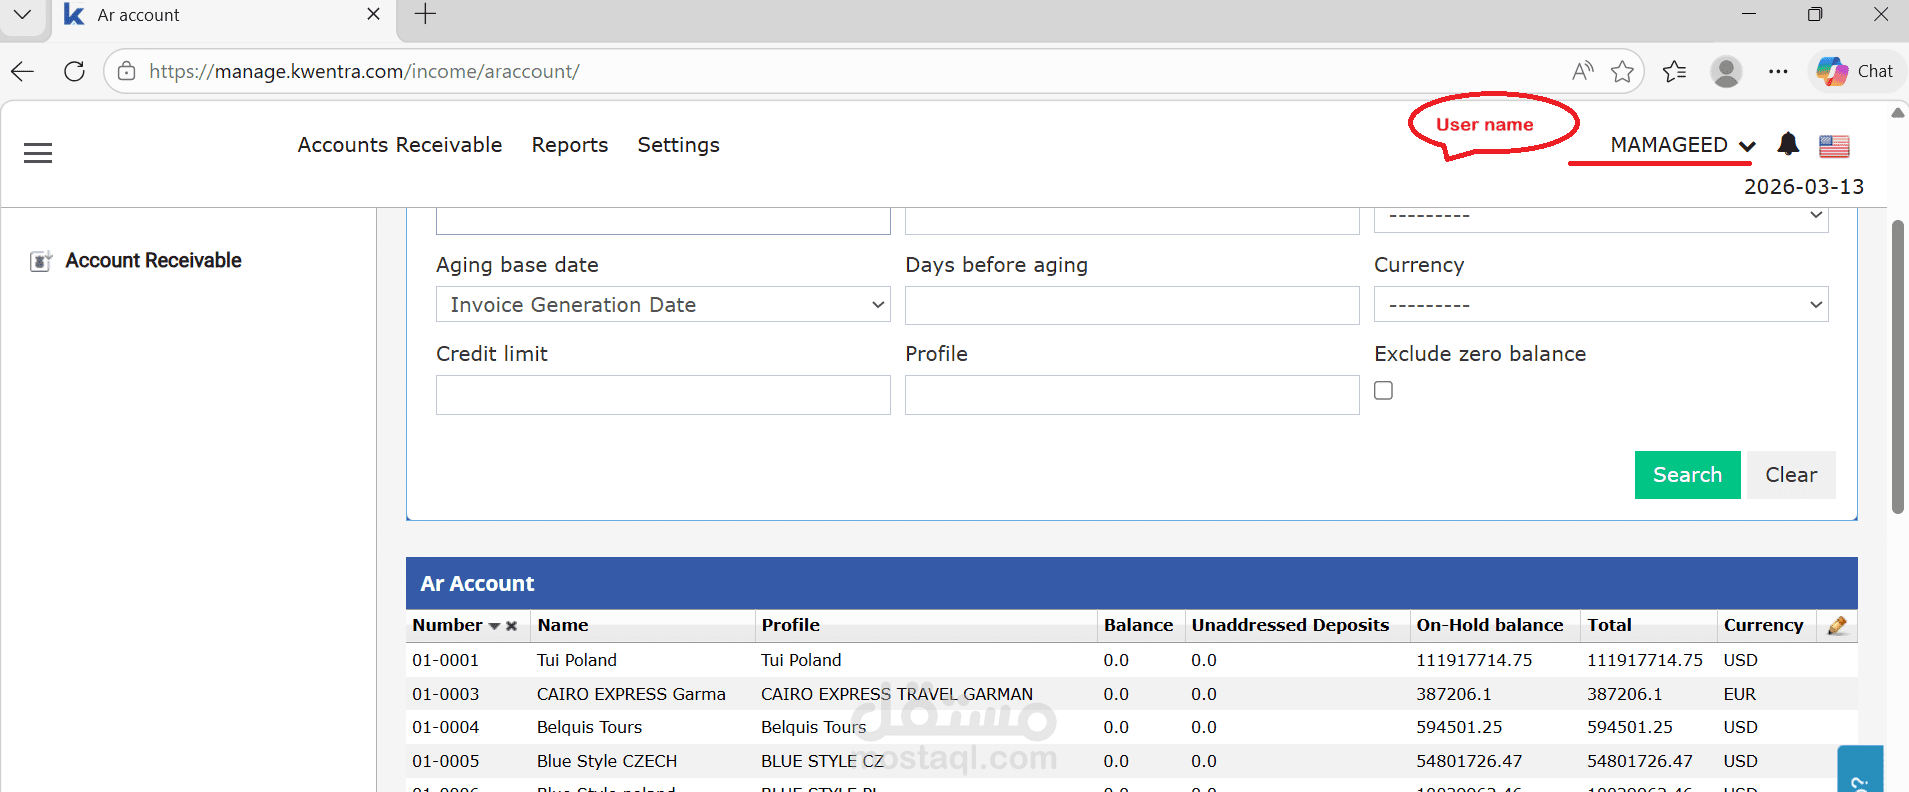
Task: Open the Copilot Chat button
Action: [1855, 71]
